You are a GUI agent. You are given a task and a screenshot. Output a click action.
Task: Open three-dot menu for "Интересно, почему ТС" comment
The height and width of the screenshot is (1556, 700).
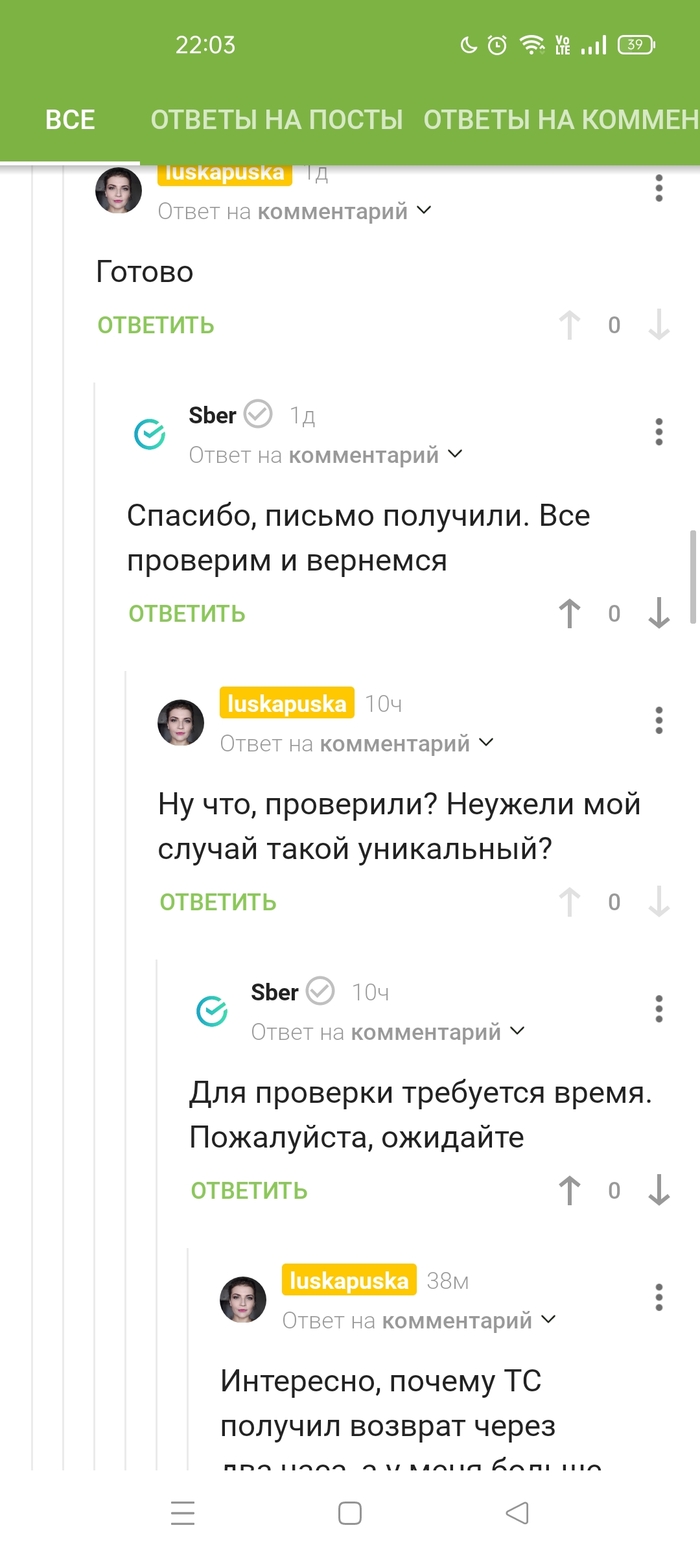[658, 1297]
